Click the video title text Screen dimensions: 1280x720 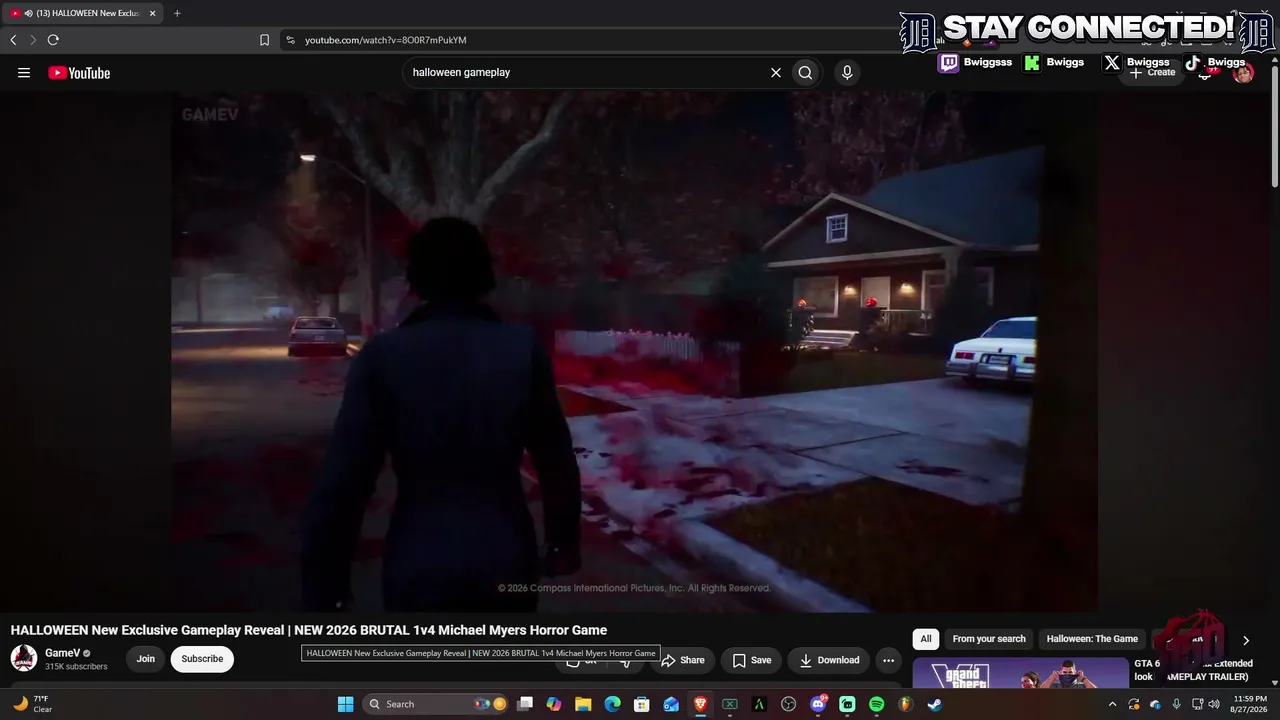[x=309, y=630]
